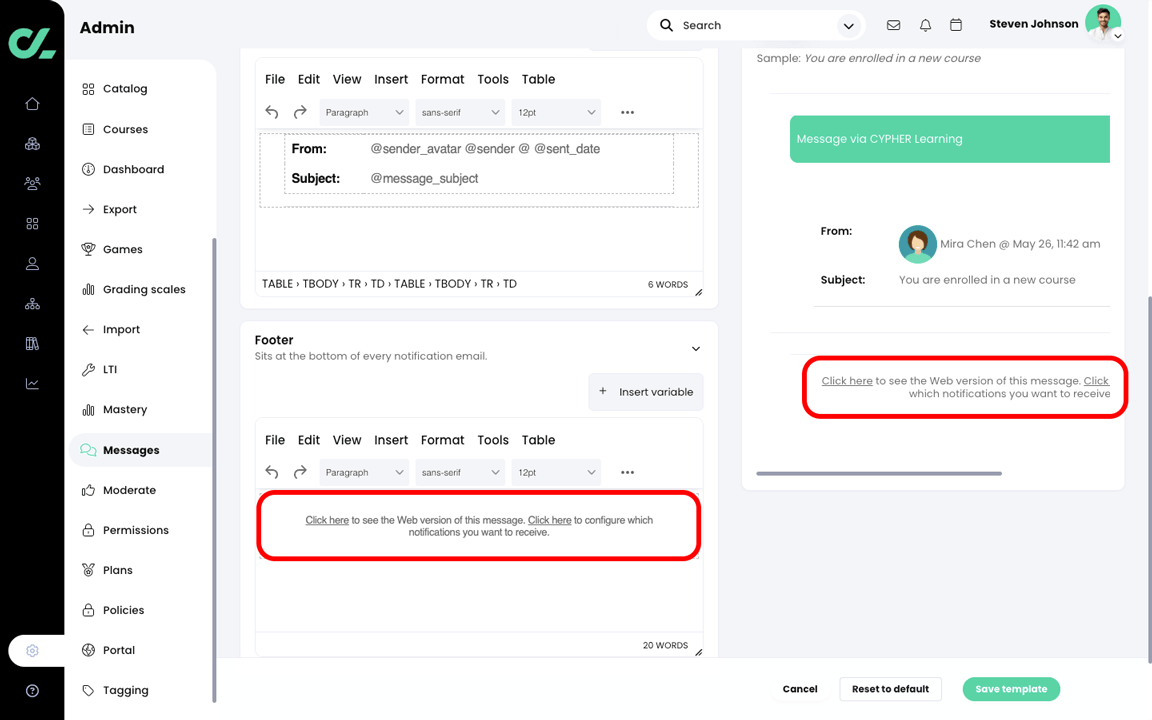Redo in the Footer editor toolbar
Viewport: 1152px width, 720px height.
[x=300, y=472]
